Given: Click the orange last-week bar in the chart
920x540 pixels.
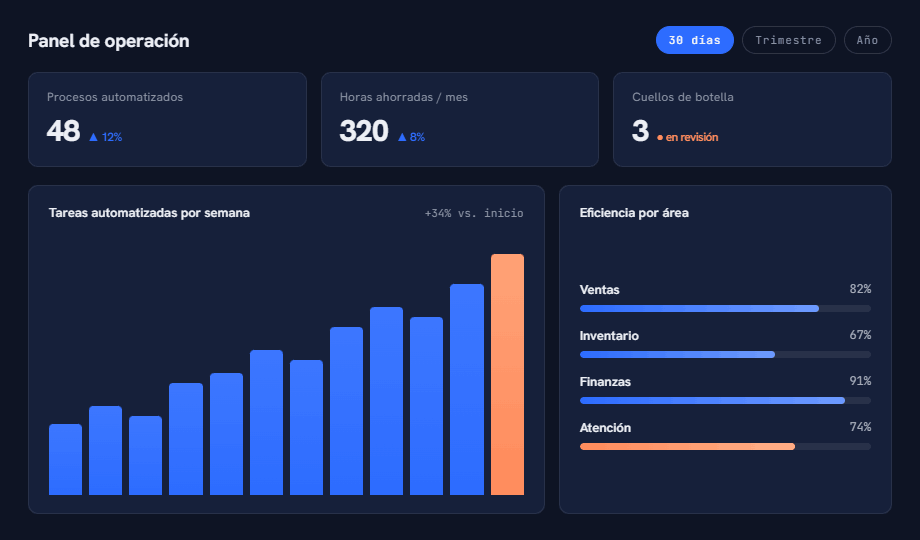Looking at the screenshot, I should coord(508,374).
